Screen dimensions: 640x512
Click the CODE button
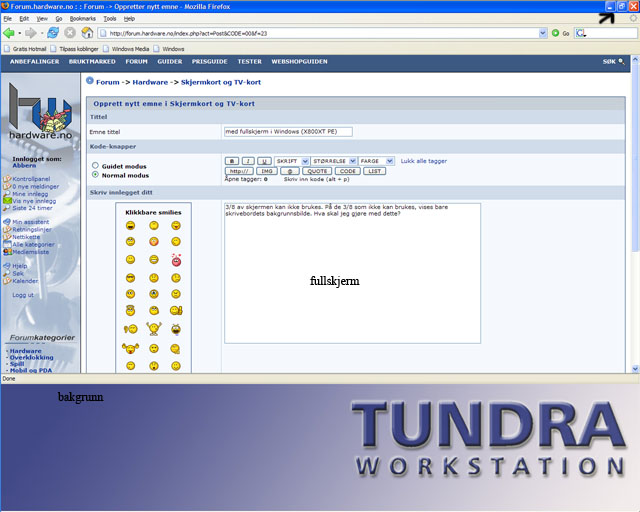pyautogui.click(x=348, y=171)
